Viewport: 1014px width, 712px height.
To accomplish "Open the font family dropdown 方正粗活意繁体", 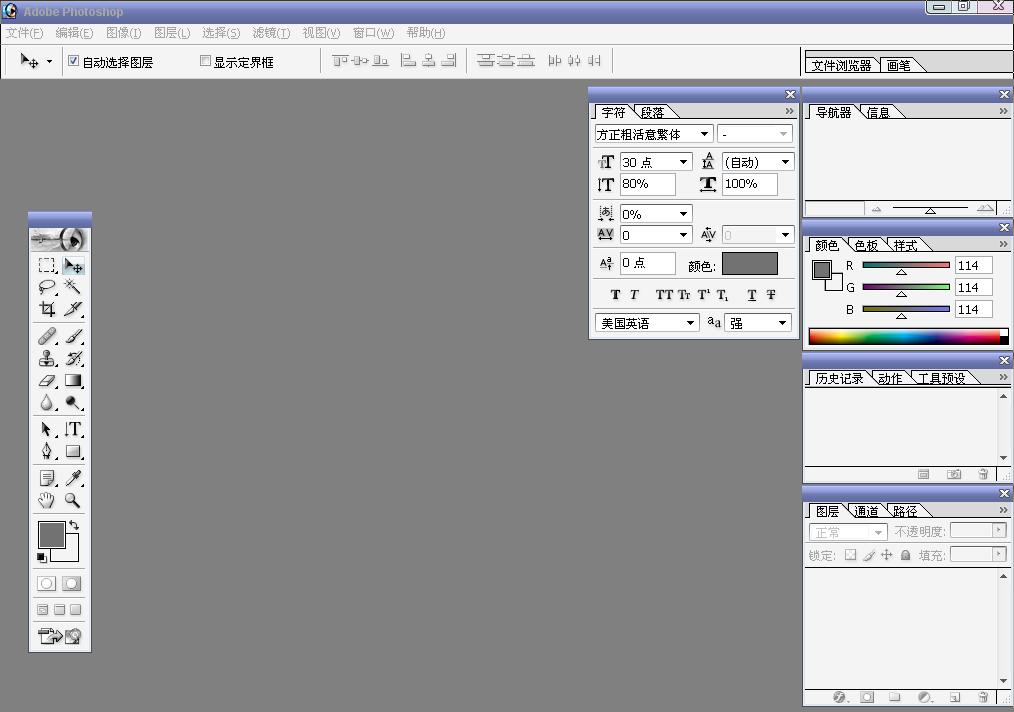I will 654,134.
